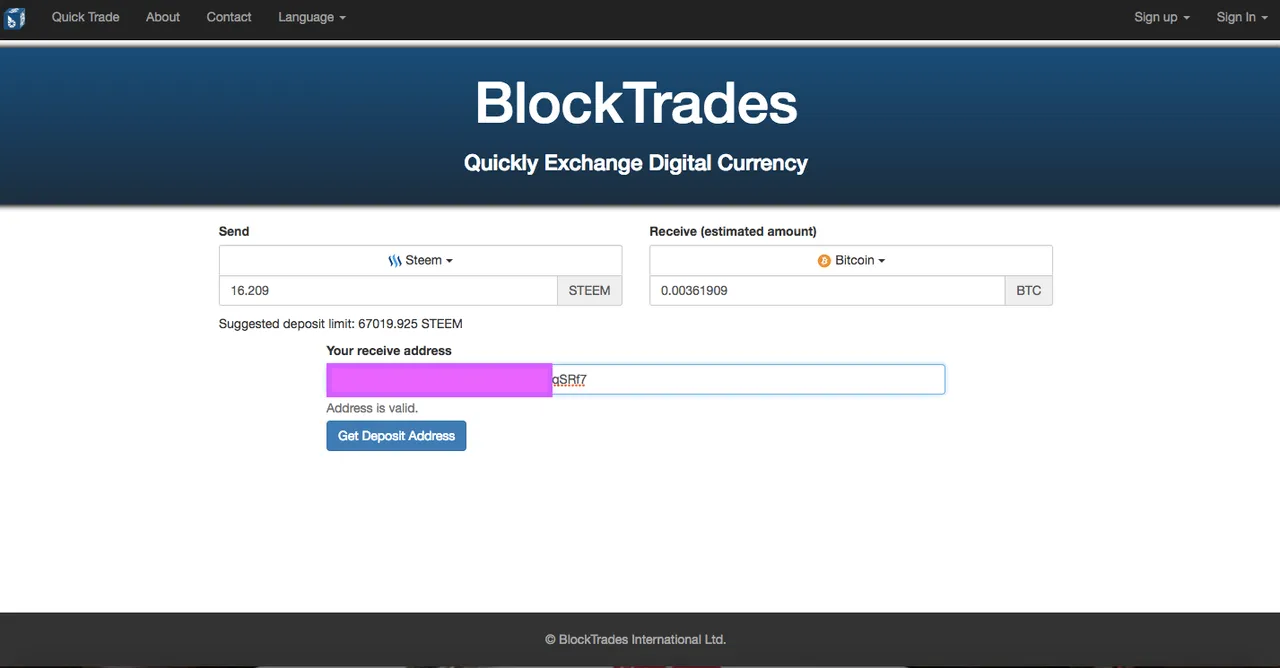
Task: Click the Get Deposit Address button
Action: (x=396, y=436)
